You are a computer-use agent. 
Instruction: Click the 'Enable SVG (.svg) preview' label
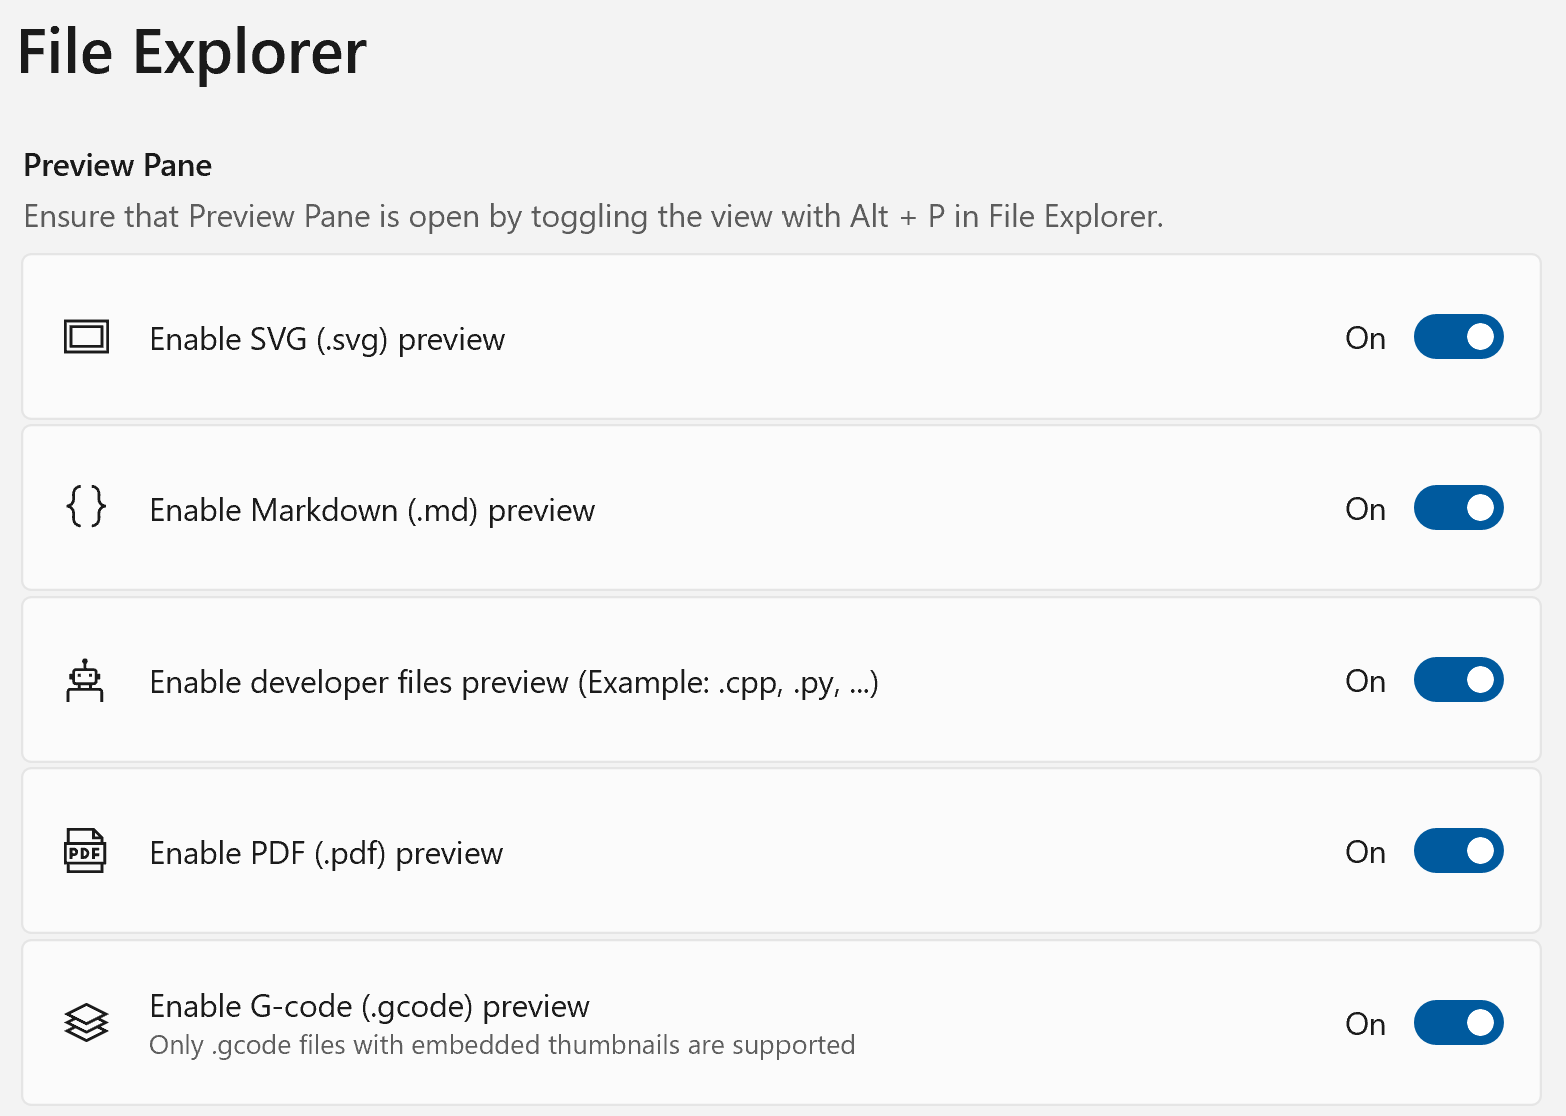pos(327,340)
